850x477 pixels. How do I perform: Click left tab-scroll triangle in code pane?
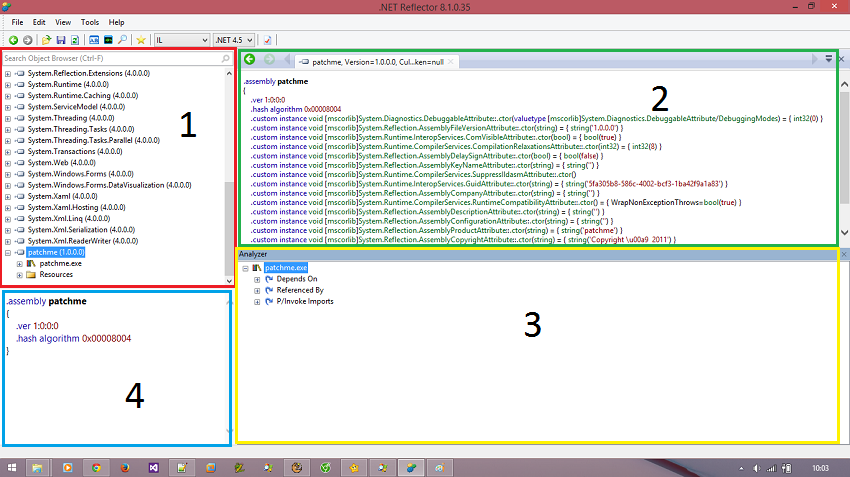pos(287,60)
